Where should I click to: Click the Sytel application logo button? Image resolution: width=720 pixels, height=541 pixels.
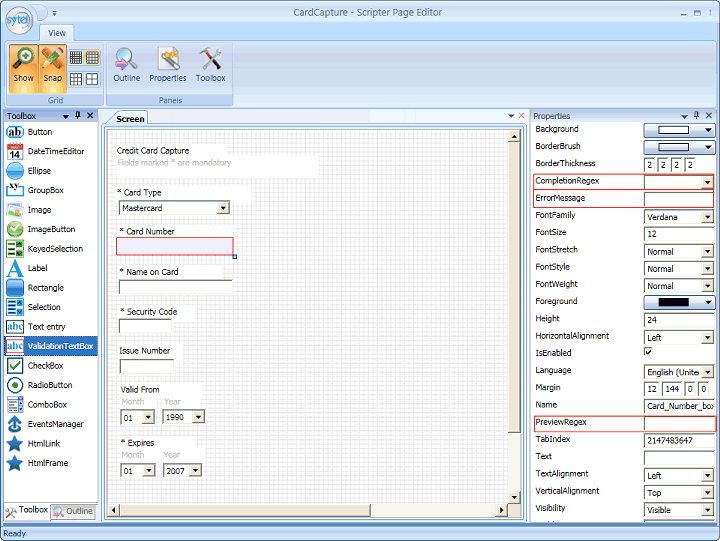click(18, 19)
